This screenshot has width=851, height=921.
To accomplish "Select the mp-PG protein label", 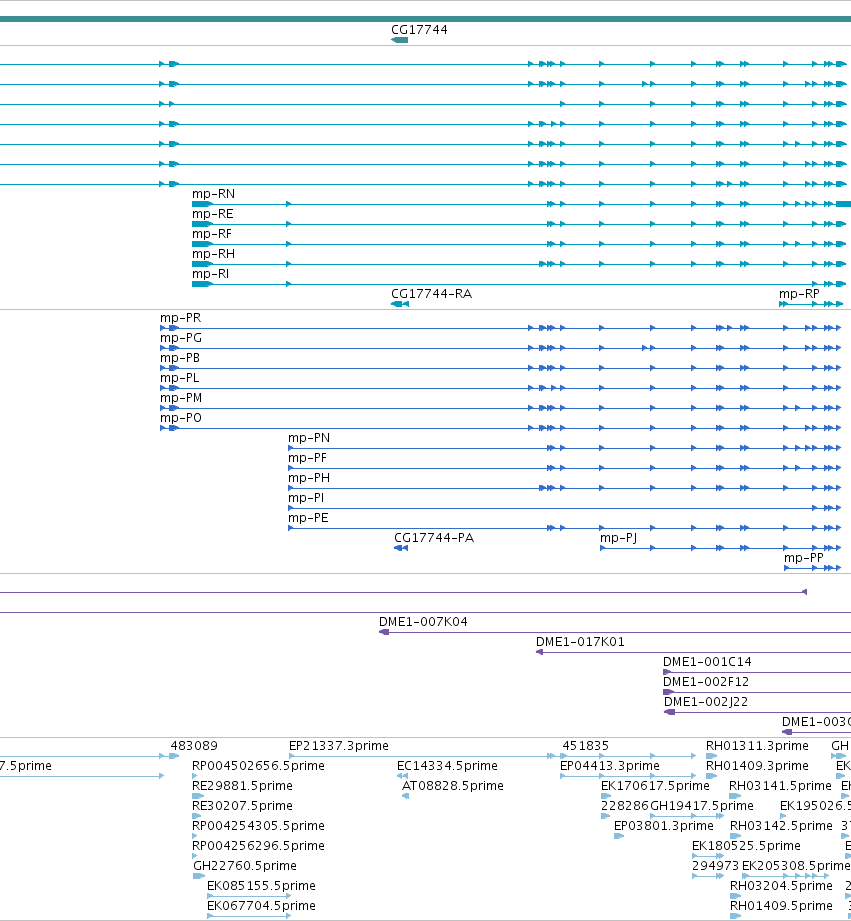I will click(181, 338).
